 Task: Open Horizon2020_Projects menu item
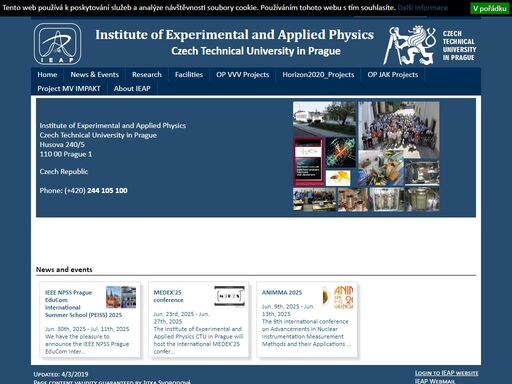pos(318,75)
